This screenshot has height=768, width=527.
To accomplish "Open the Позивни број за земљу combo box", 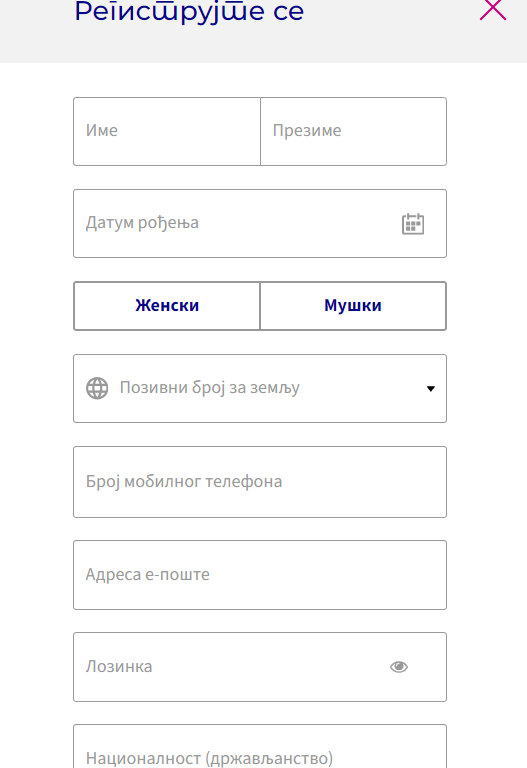I will click(260, 388).
